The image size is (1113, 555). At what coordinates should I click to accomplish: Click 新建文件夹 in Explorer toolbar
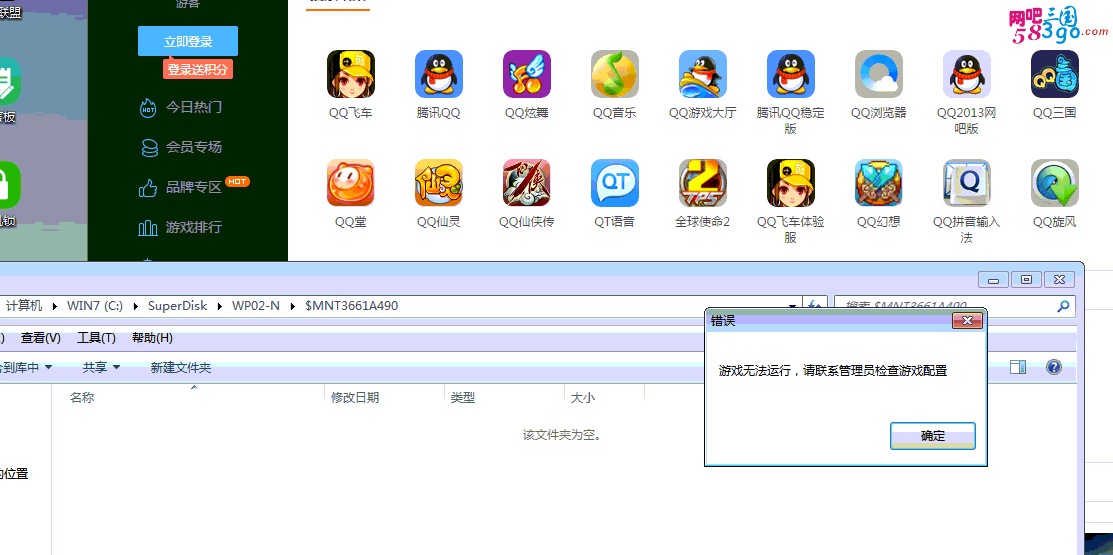181,368
